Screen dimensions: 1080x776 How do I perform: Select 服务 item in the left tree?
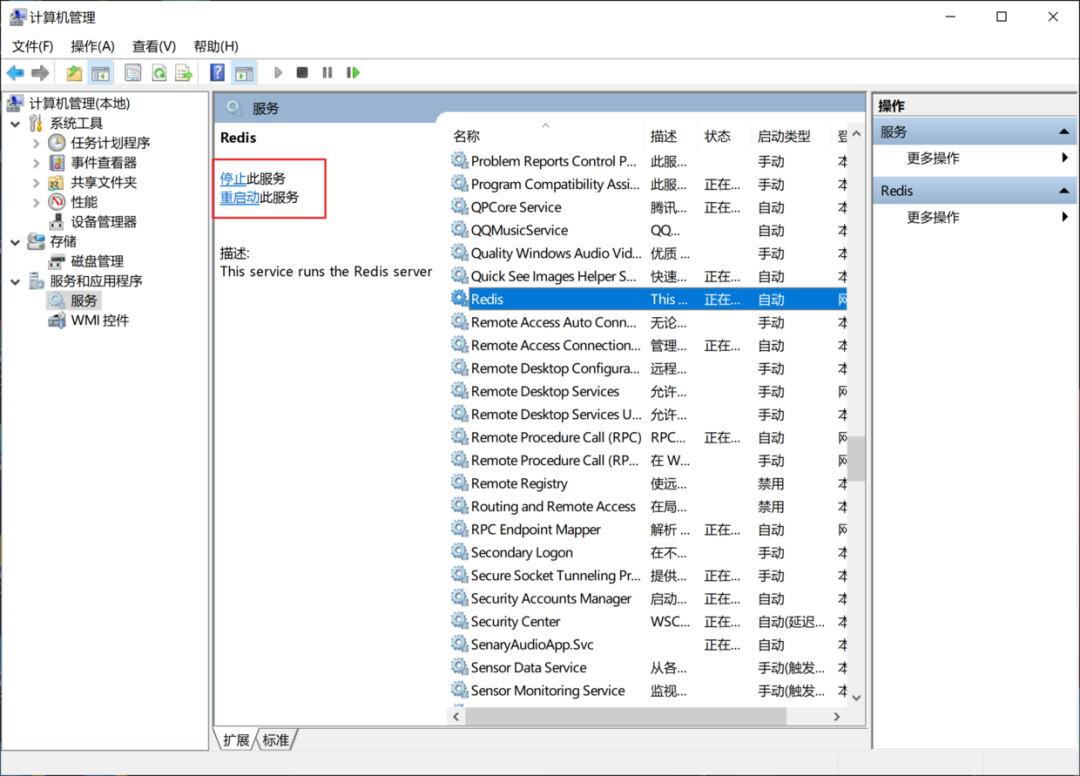coord(84,301)
